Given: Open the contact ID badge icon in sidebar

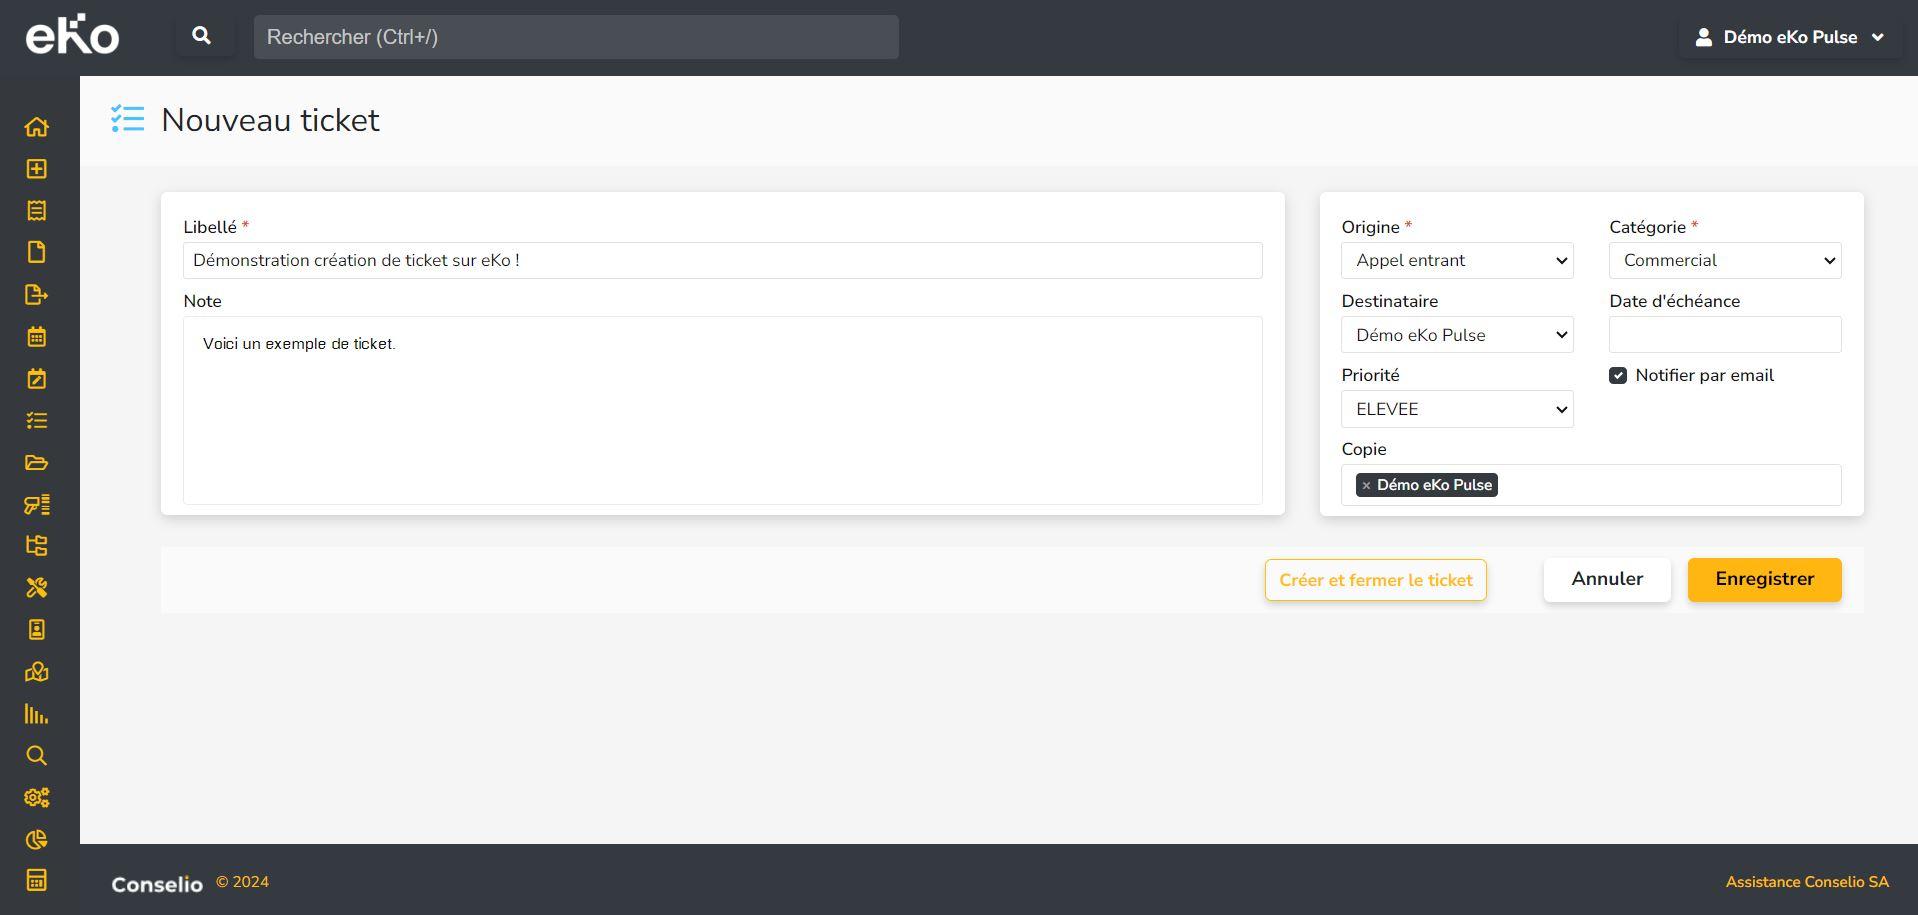Looking at the screenshot, I should click(x=37, y=630).
